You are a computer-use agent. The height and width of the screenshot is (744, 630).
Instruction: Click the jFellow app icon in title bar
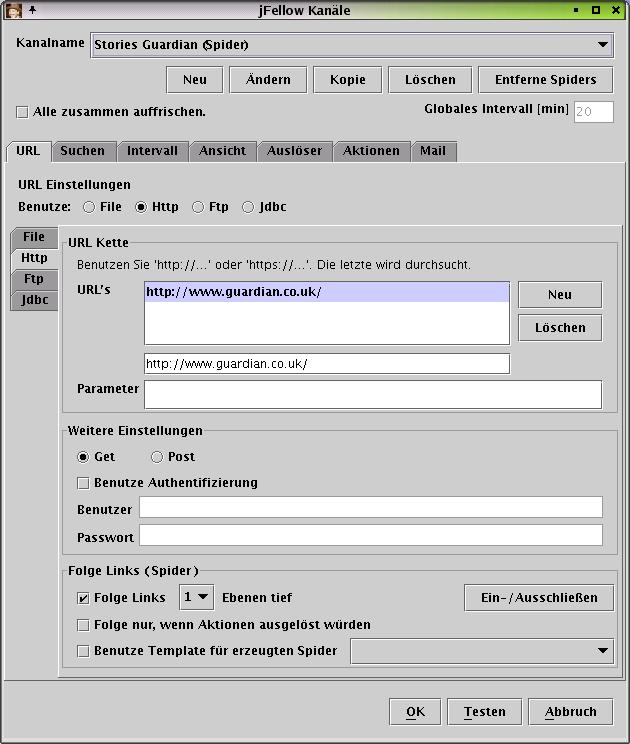pyautogui.click(x=14, y=10)
